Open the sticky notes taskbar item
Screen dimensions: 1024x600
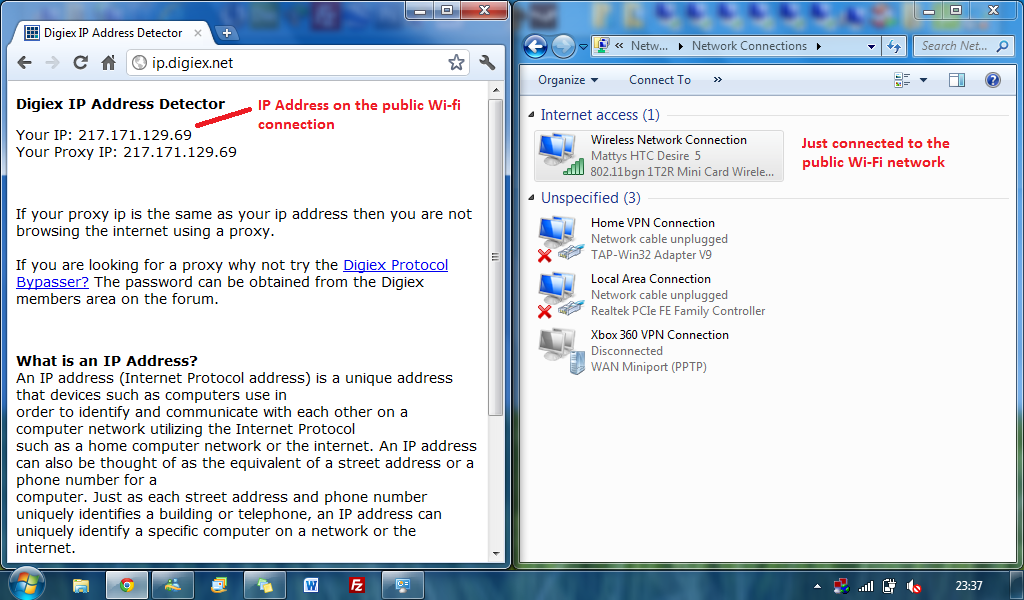264,585
